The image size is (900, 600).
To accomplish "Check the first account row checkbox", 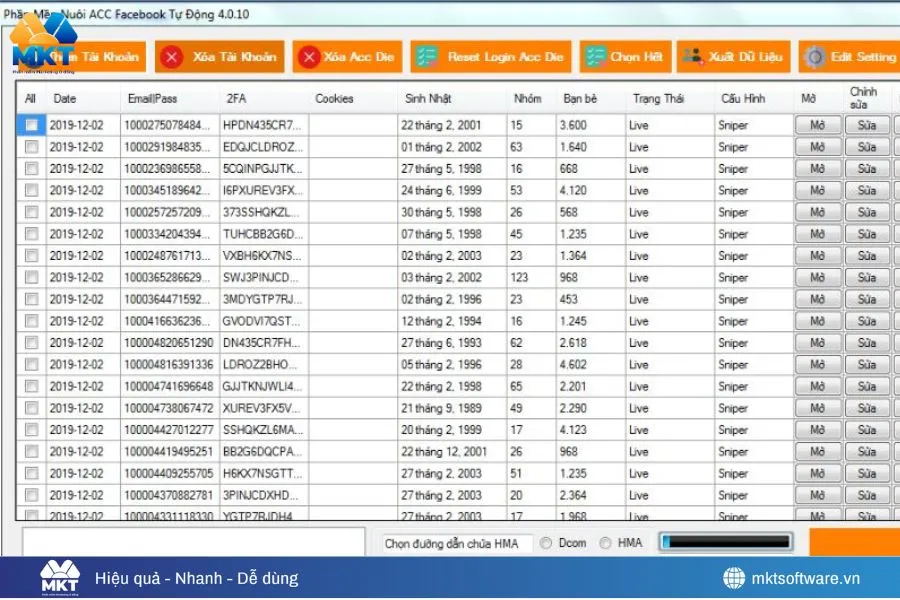I will coord(31,124).
